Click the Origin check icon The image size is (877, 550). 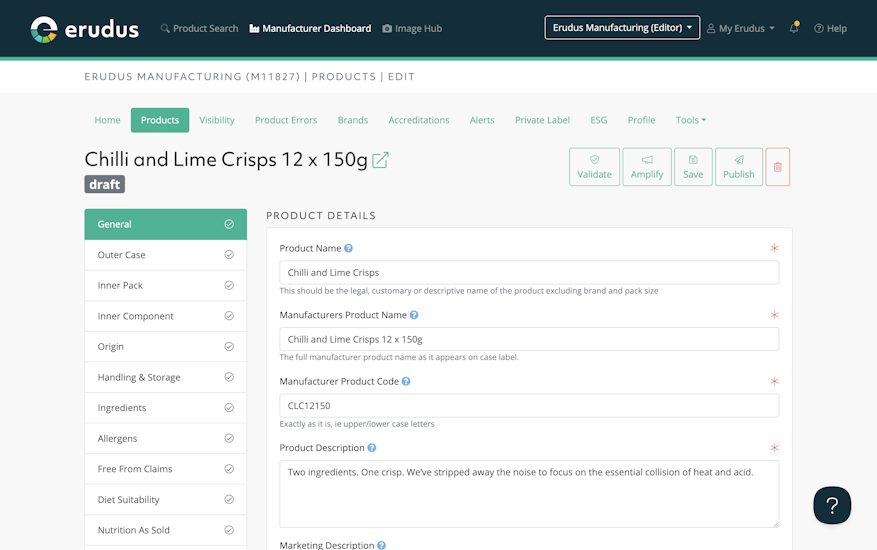pyautogui.click(x=229, y=347)
